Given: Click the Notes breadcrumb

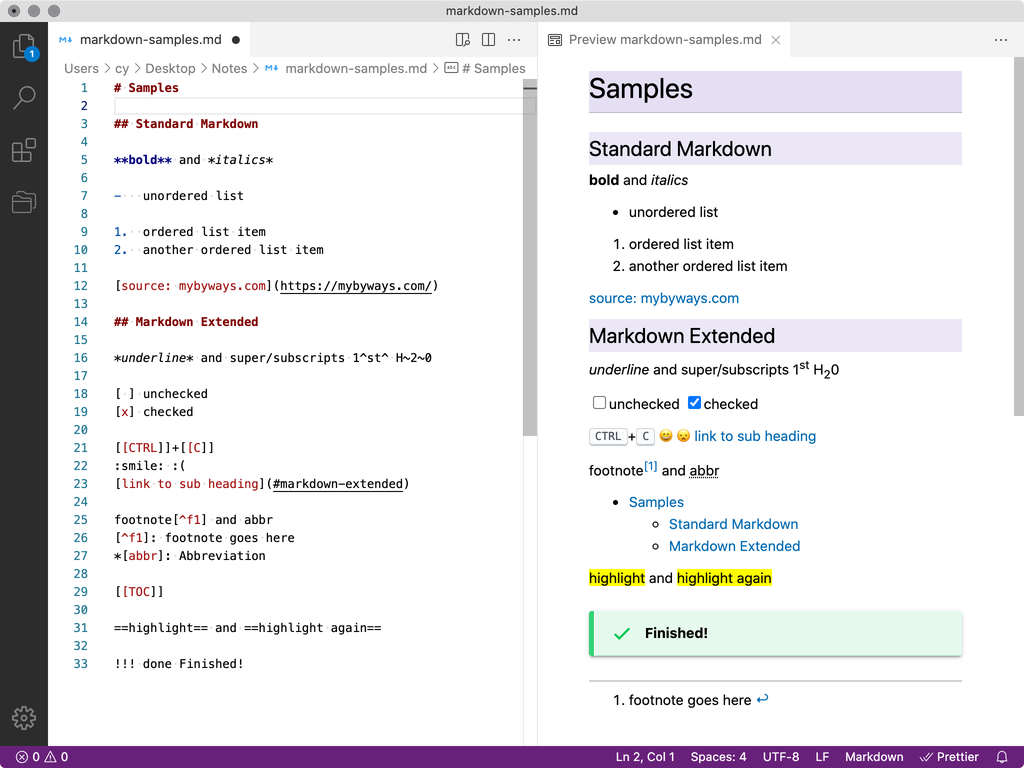Looking at the screenshot, I should click(229, 69).
